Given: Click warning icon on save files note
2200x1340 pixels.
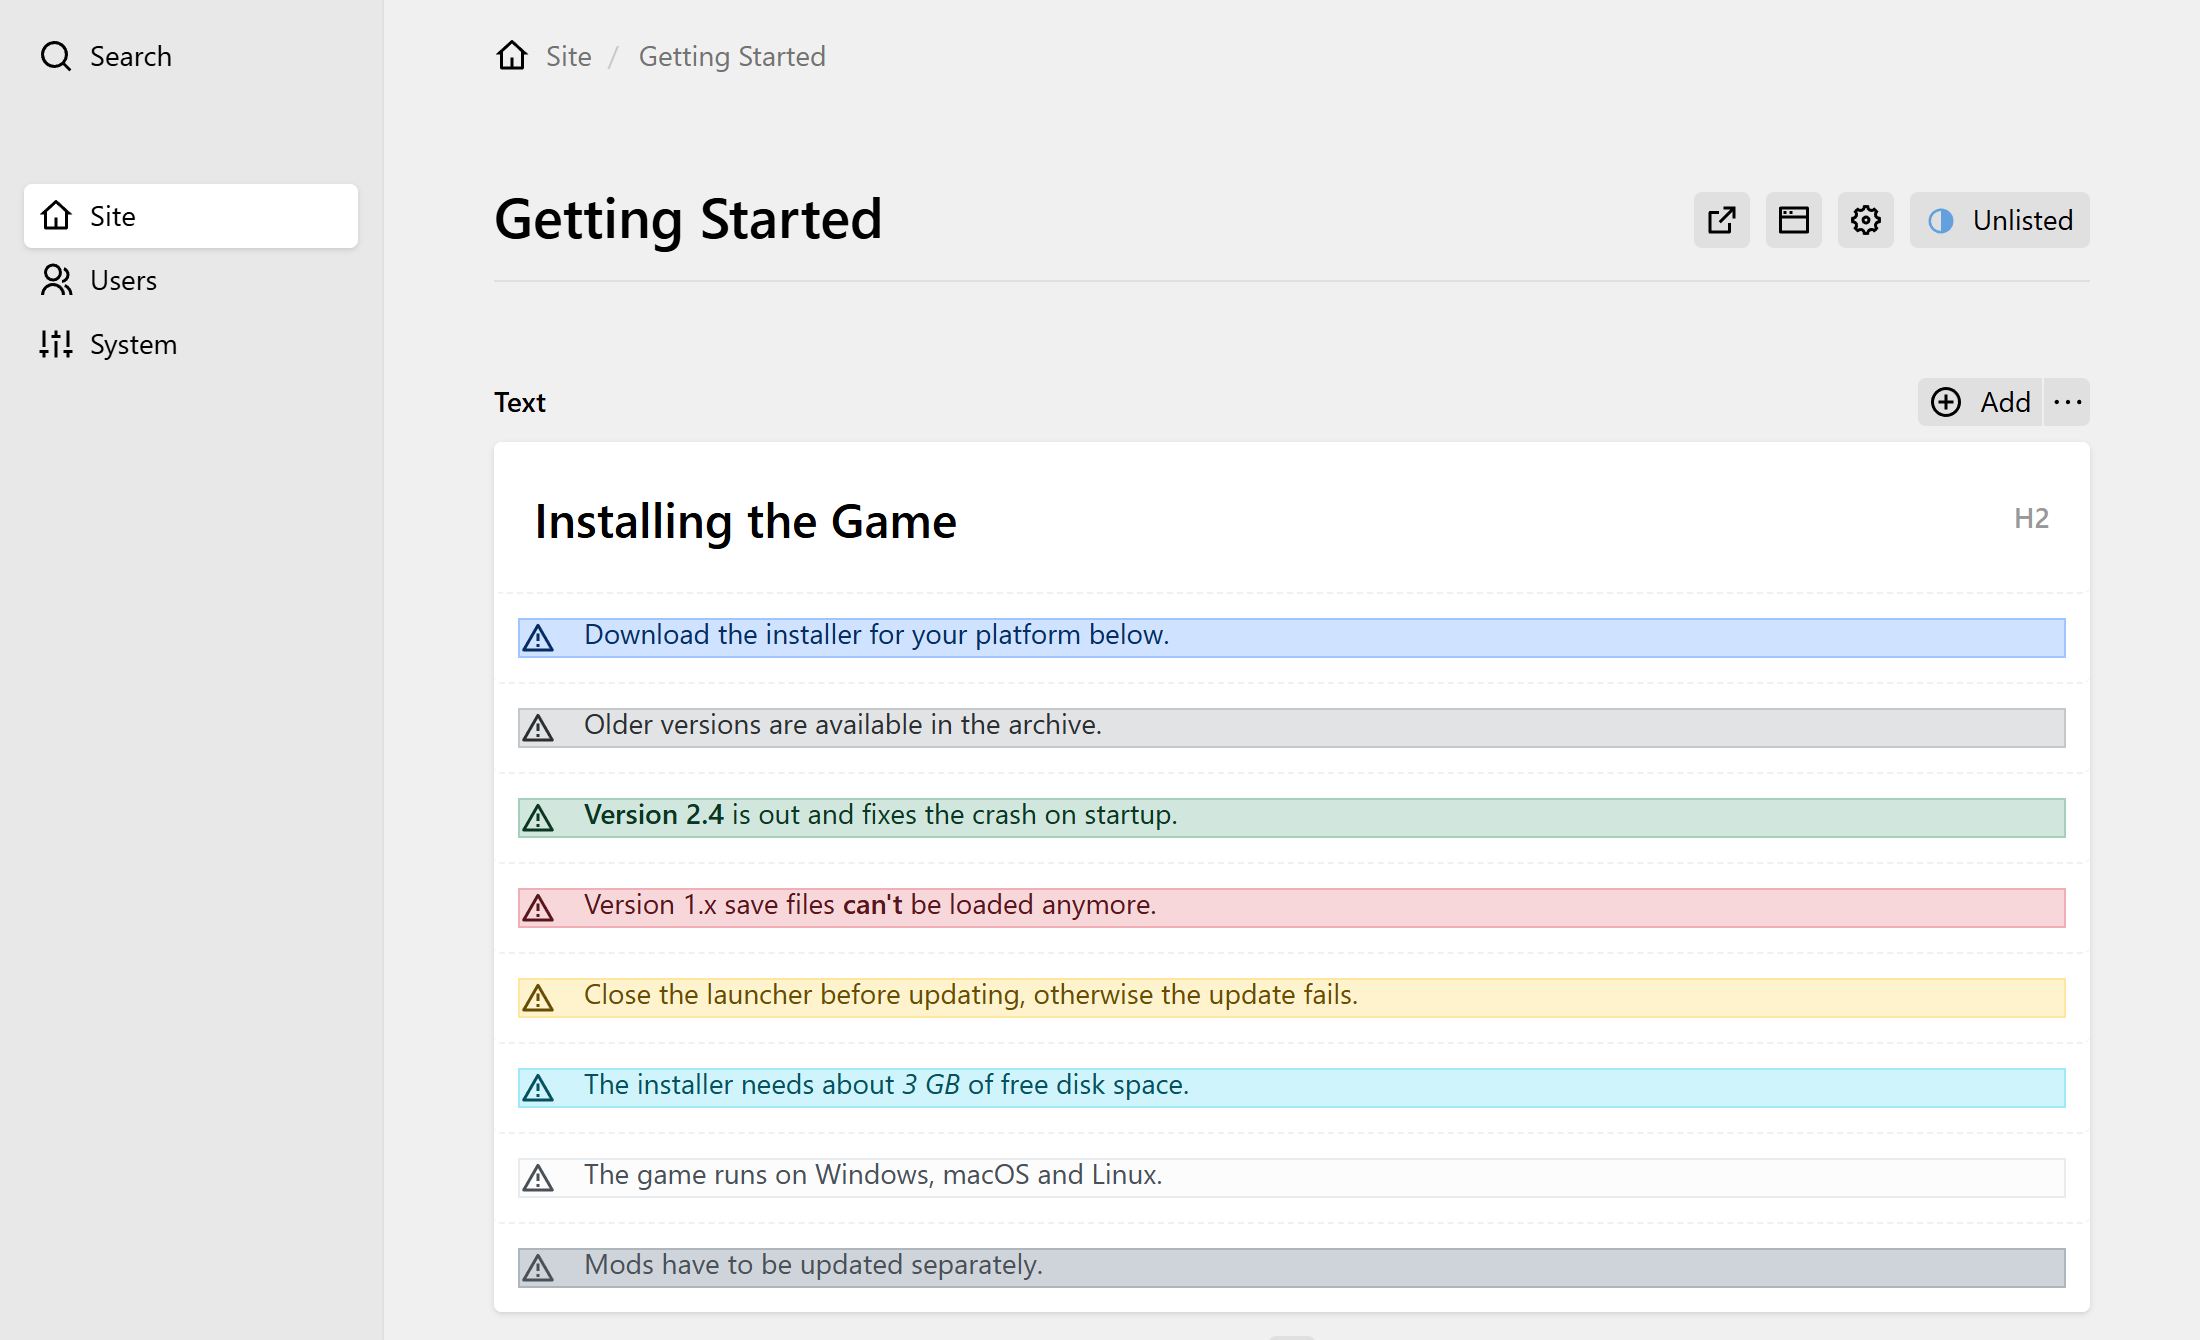Looking at the screenshot, I should [538, 908].
